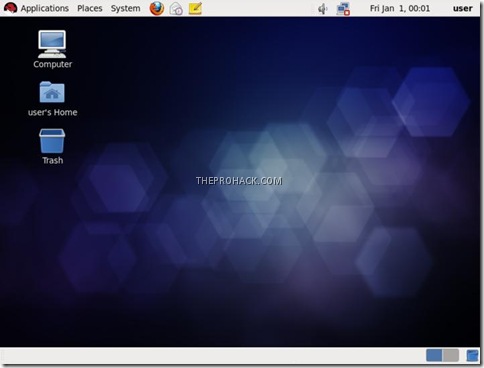
Task: Open the Applications menu
Action: pyautogui.click(x=44, y=8)
